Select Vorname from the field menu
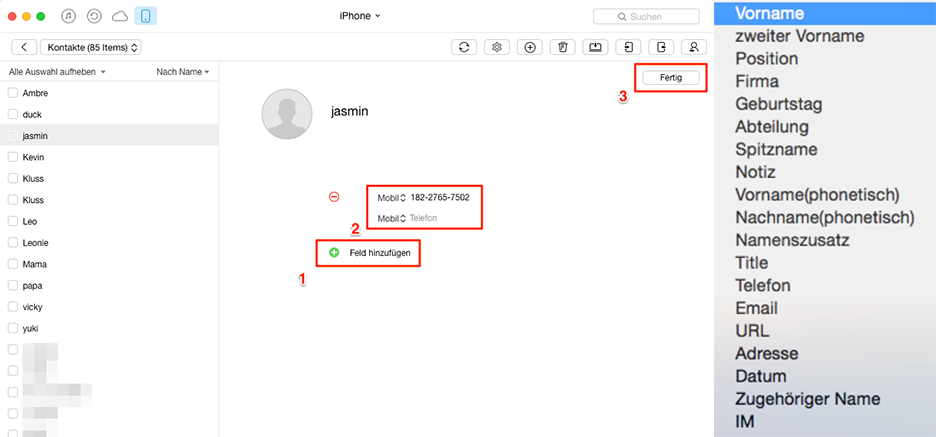 tap(825, 13)
